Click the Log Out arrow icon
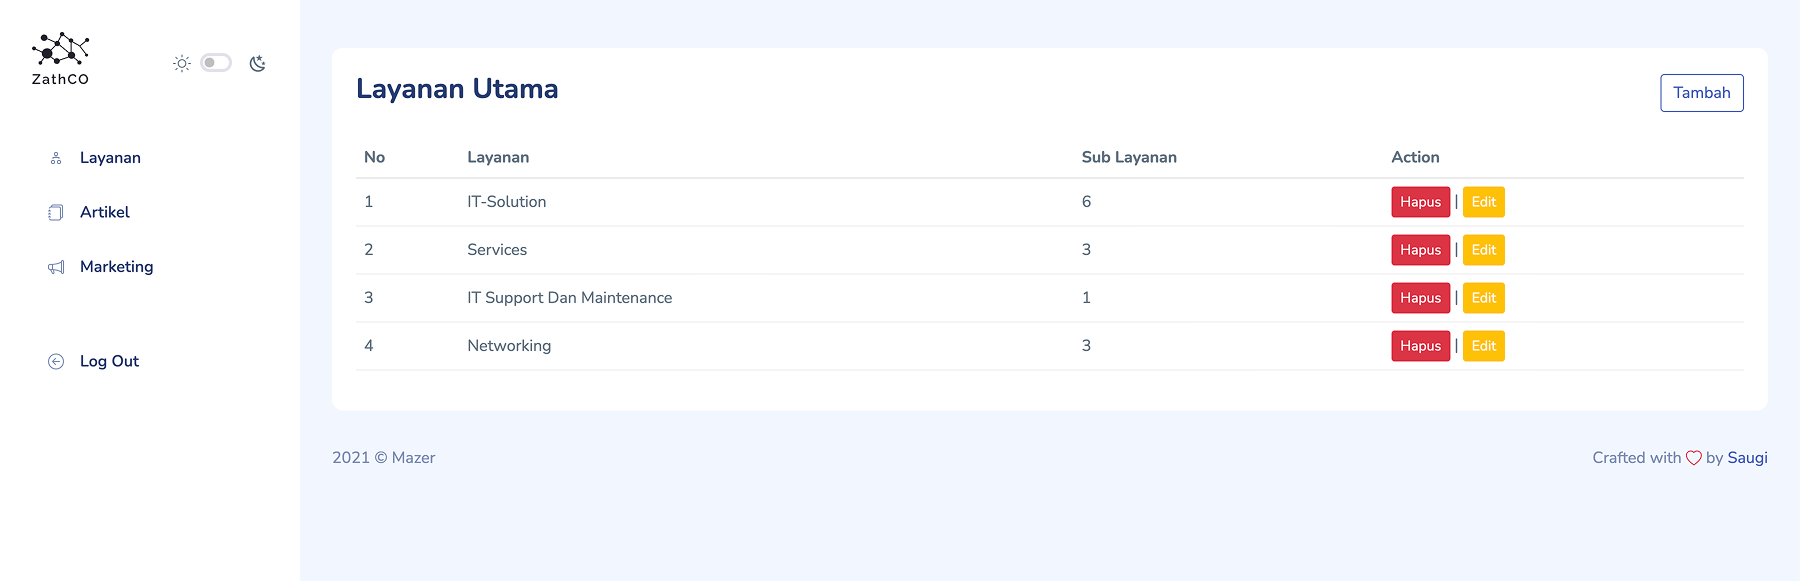1800x581 pixels. (56, 361)
